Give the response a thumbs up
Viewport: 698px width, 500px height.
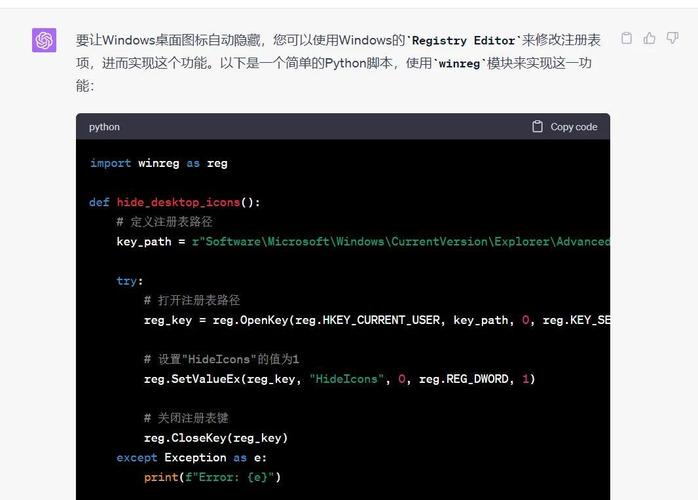pyautogui.click(x=649, y=39)
